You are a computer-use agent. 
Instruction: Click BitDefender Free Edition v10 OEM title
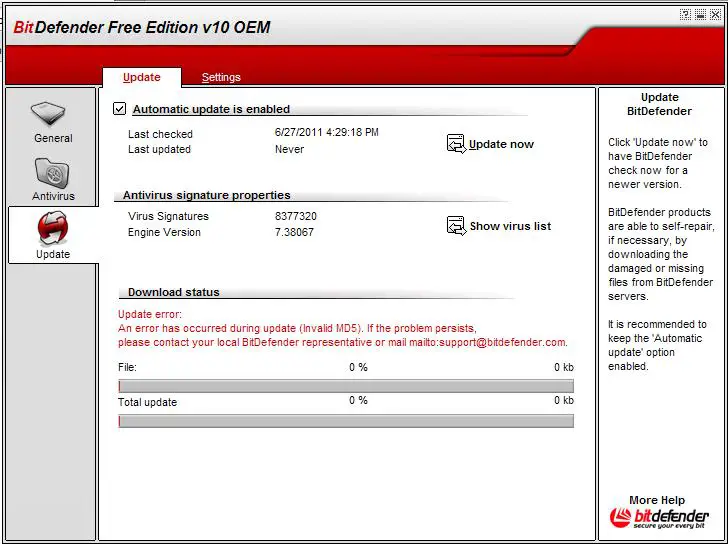point(142,27)
